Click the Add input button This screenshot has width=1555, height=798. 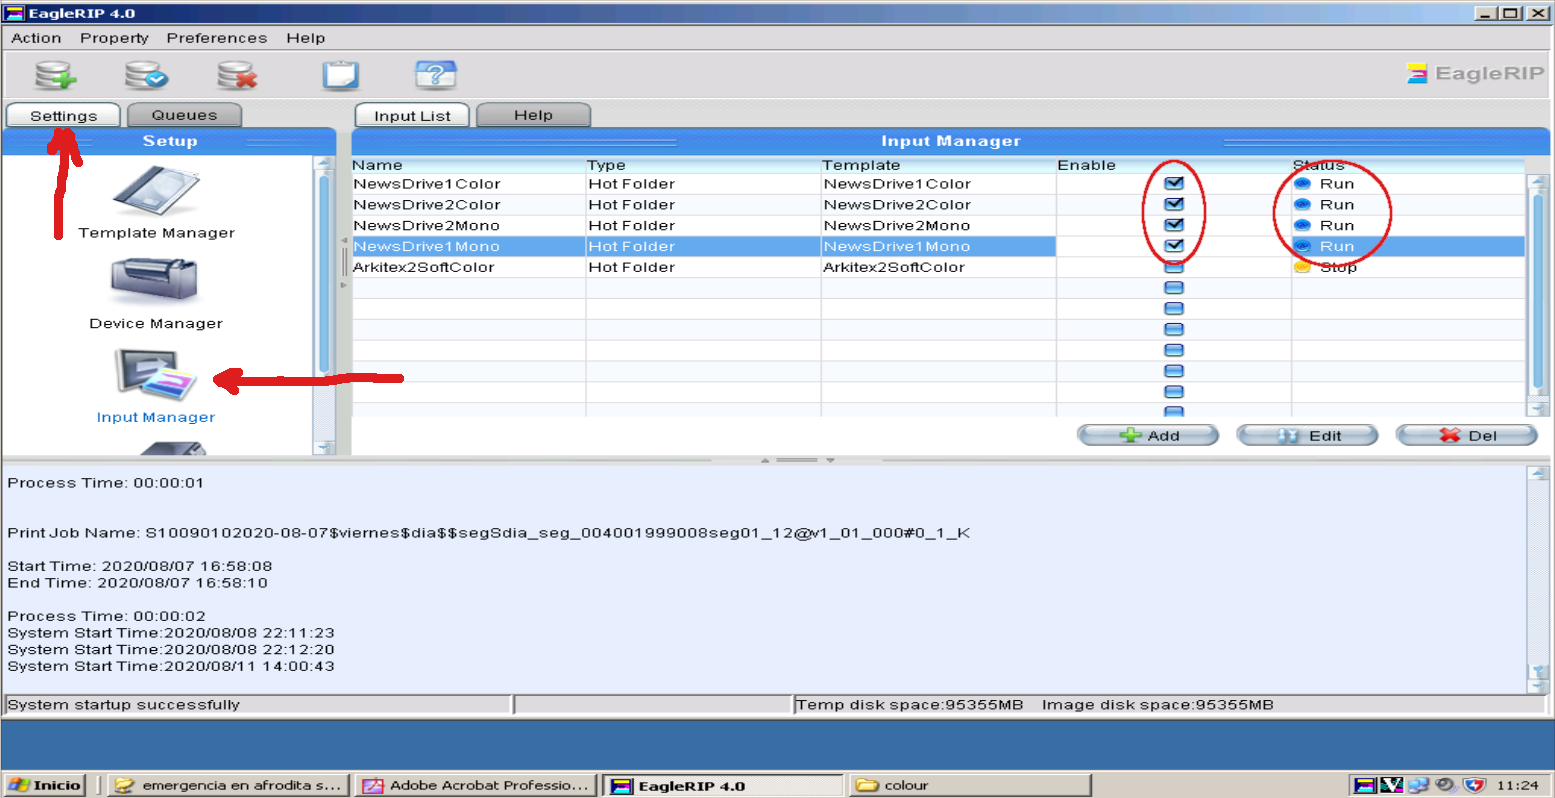pos(1147,436)
